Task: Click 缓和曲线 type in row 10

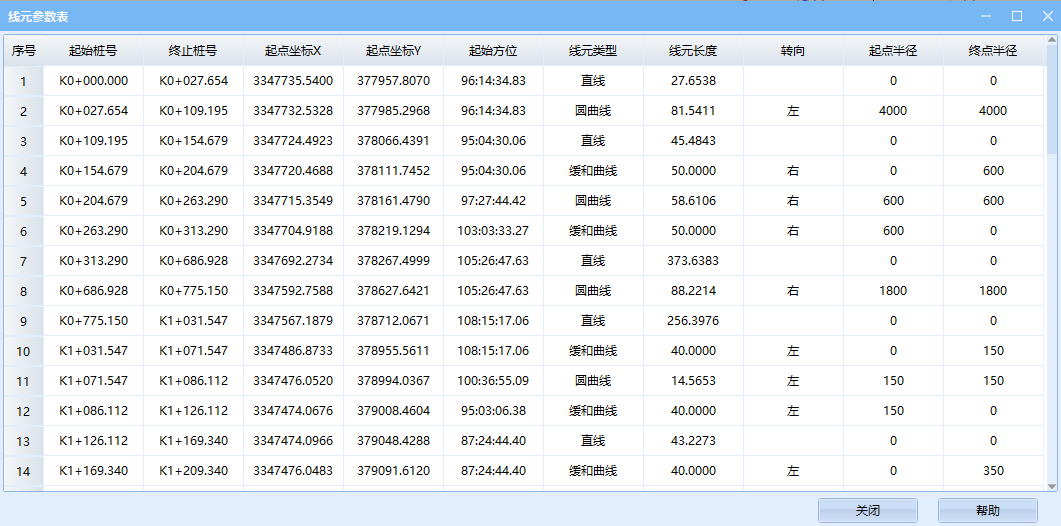Action: coord(593,351)
